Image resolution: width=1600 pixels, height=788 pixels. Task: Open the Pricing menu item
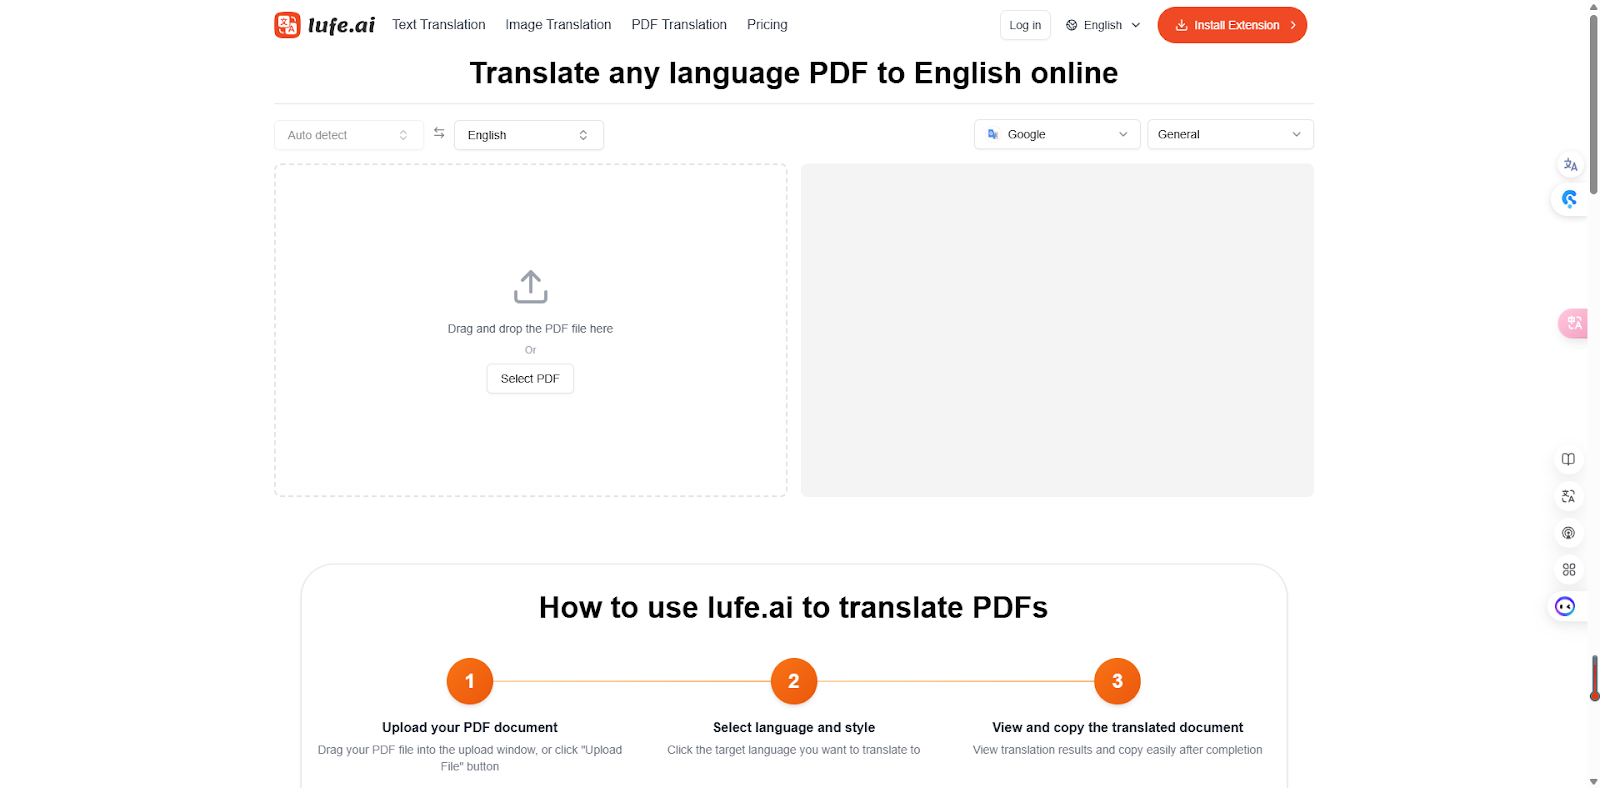(767, 24)
